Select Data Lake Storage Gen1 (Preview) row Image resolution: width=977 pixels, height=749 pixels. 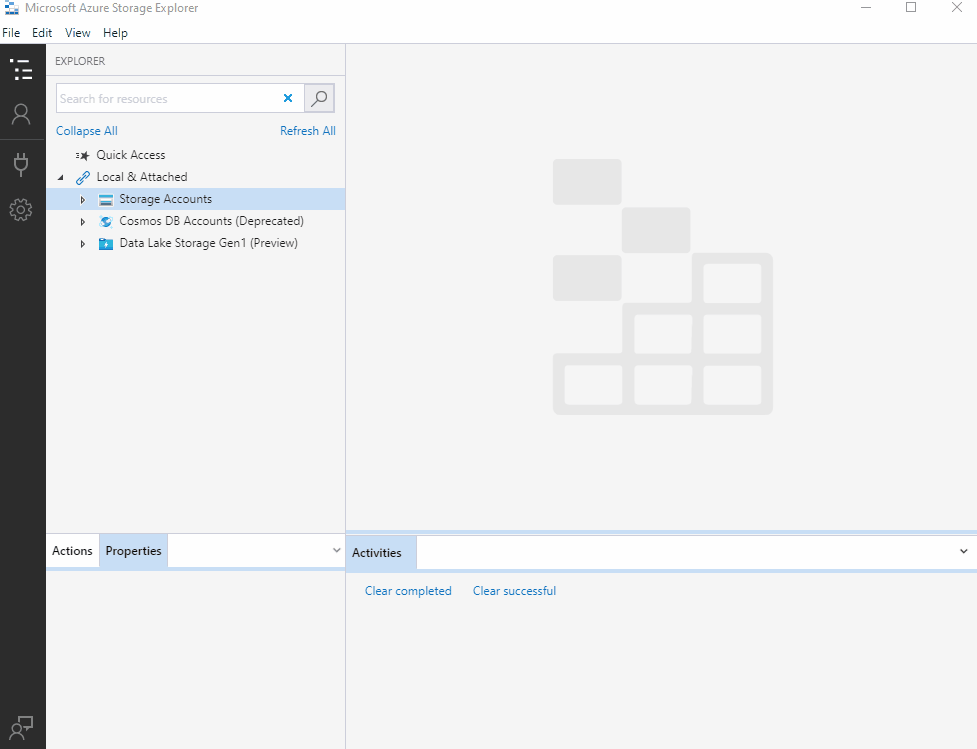(196, 243)
